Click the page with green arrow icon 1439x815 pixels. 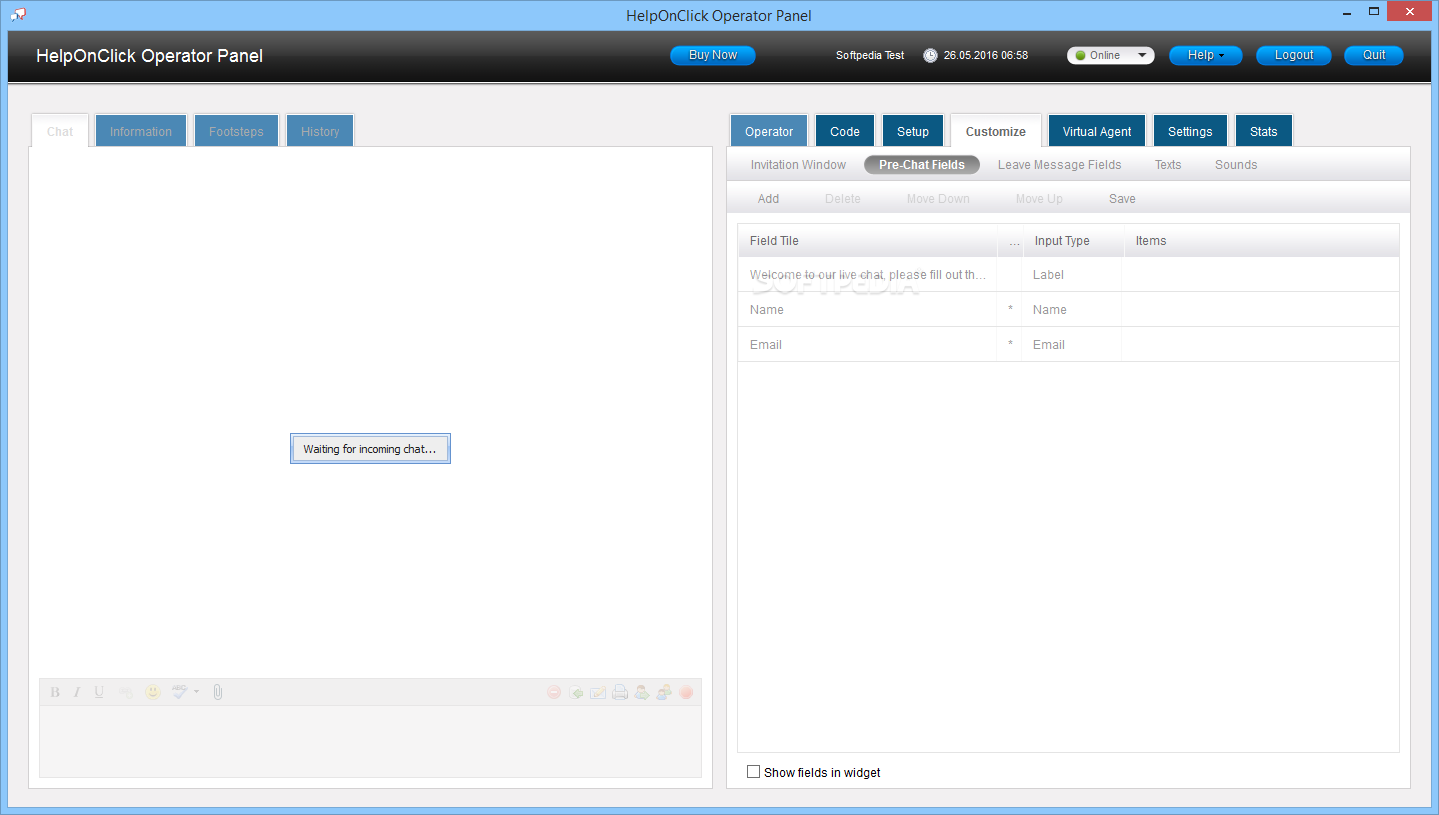coord(576,692)
